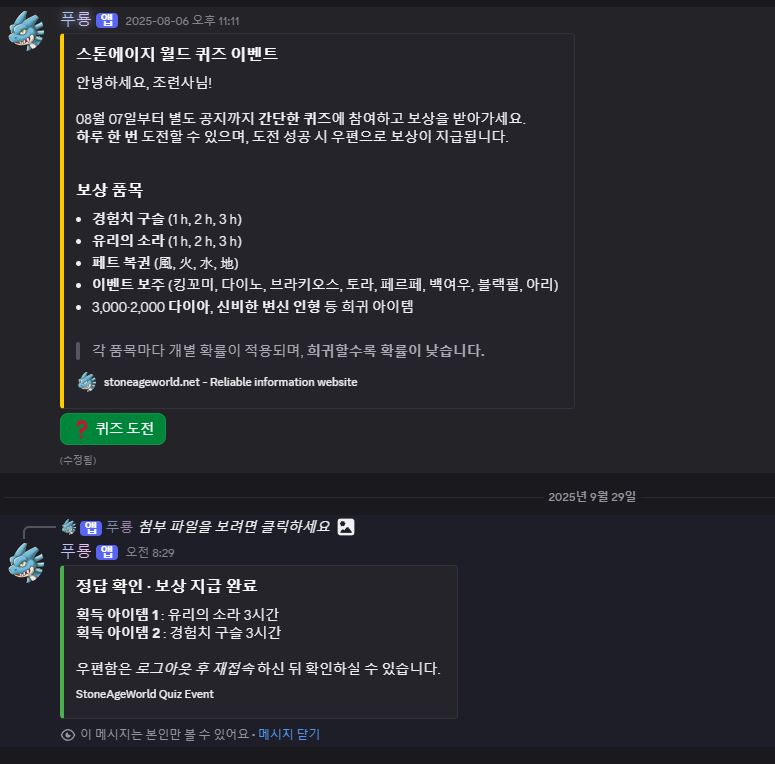This screenshot has width=775, height=764.
Task: Click the 앱 badge next to 오전 8:29
Action: (108, 552)
